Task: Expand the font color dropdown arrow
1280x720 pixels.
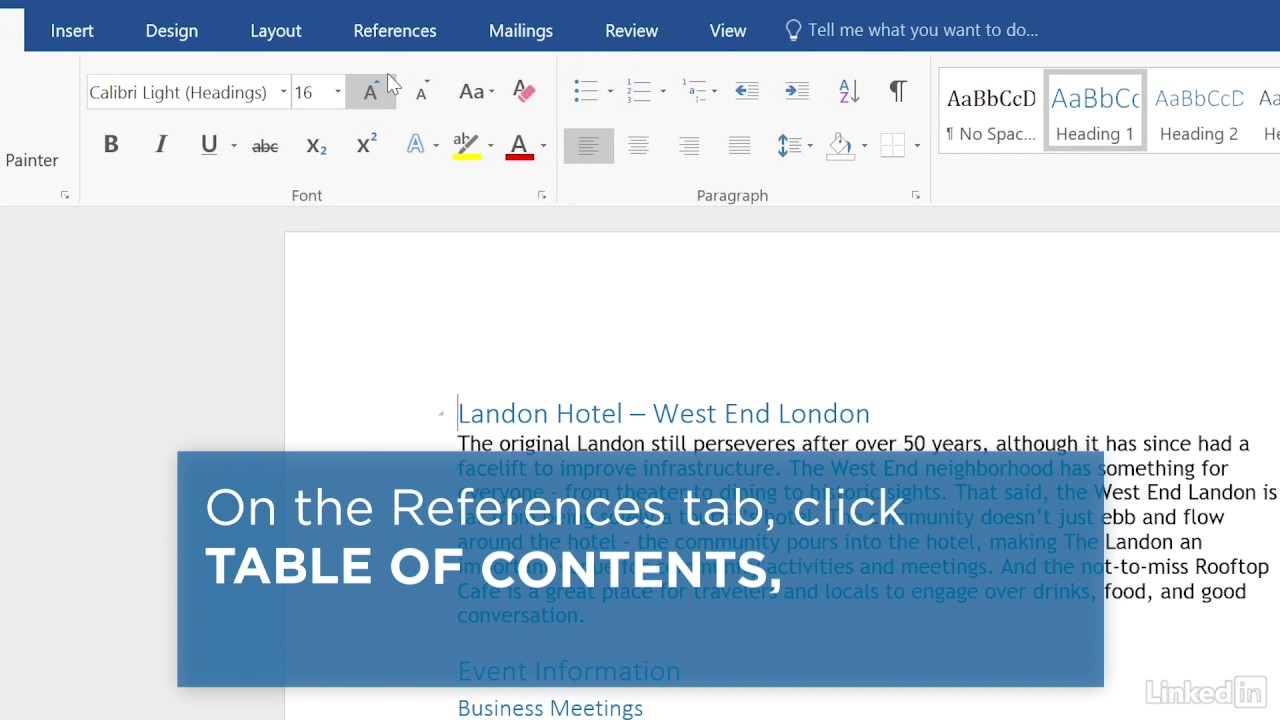Action: point(543,146)
